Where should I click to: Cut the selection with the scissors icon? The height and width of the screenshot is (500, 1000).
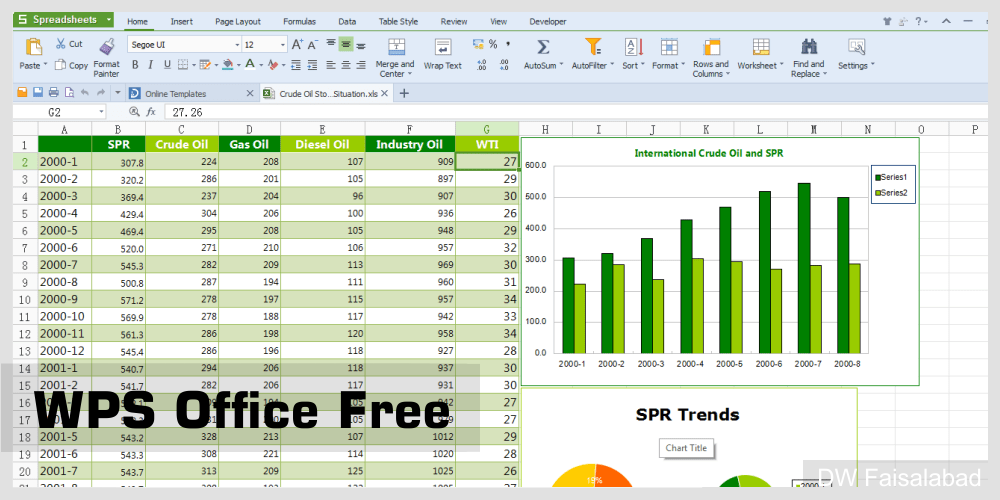tap(61, 44)
